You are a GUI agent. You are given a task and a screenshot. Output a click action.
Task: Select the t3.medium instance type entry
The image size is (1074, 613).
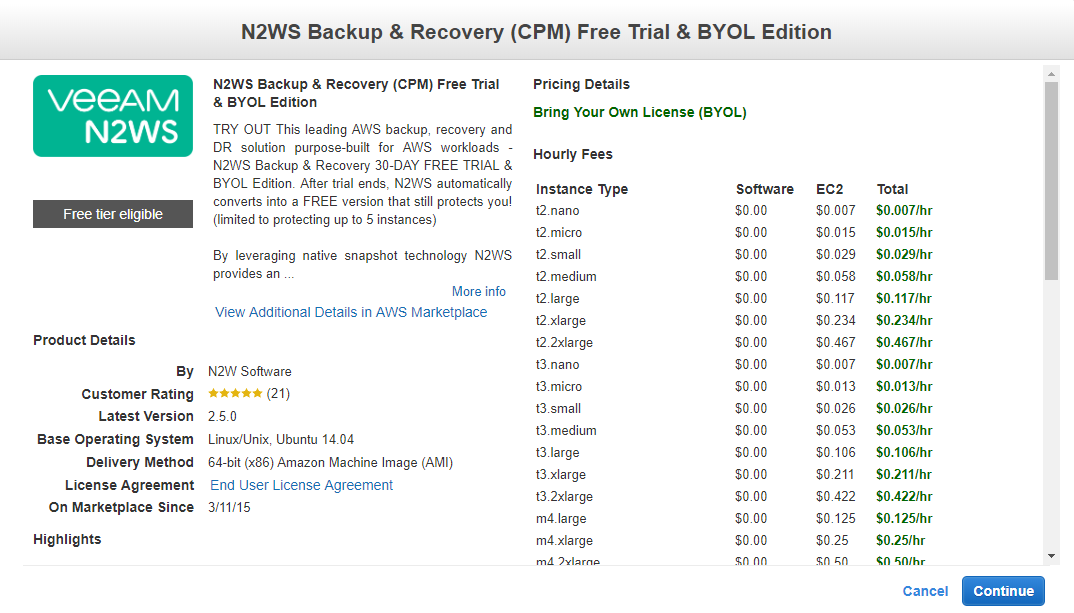point(566,431)
